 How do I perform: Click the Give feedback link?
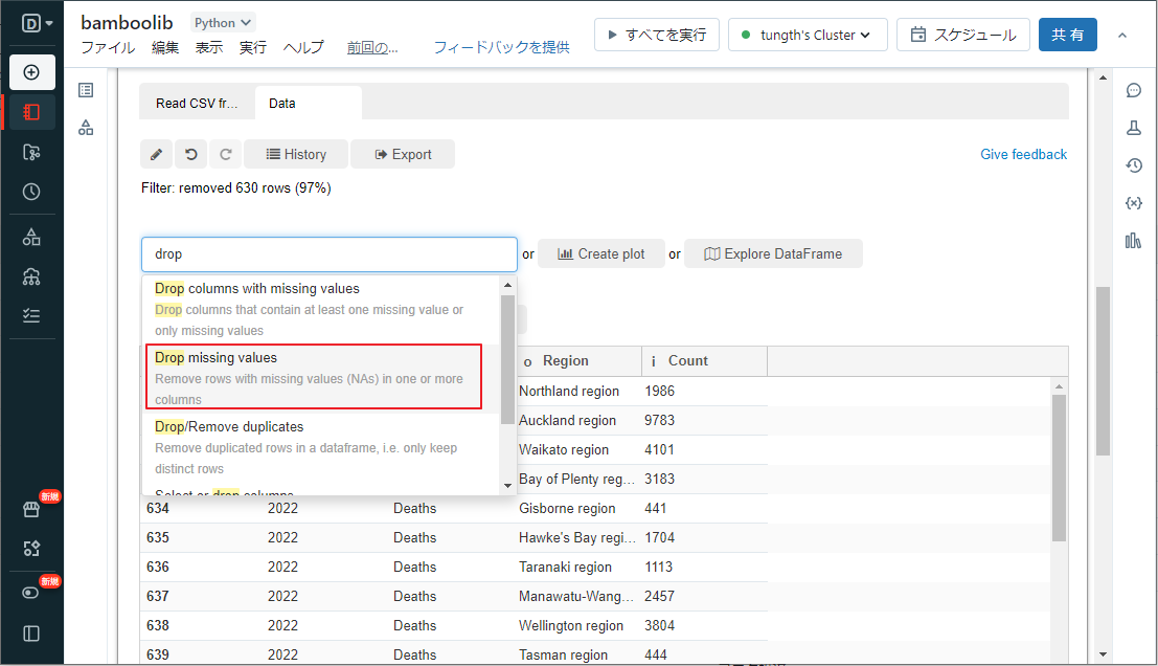(x=1023, y=154)
